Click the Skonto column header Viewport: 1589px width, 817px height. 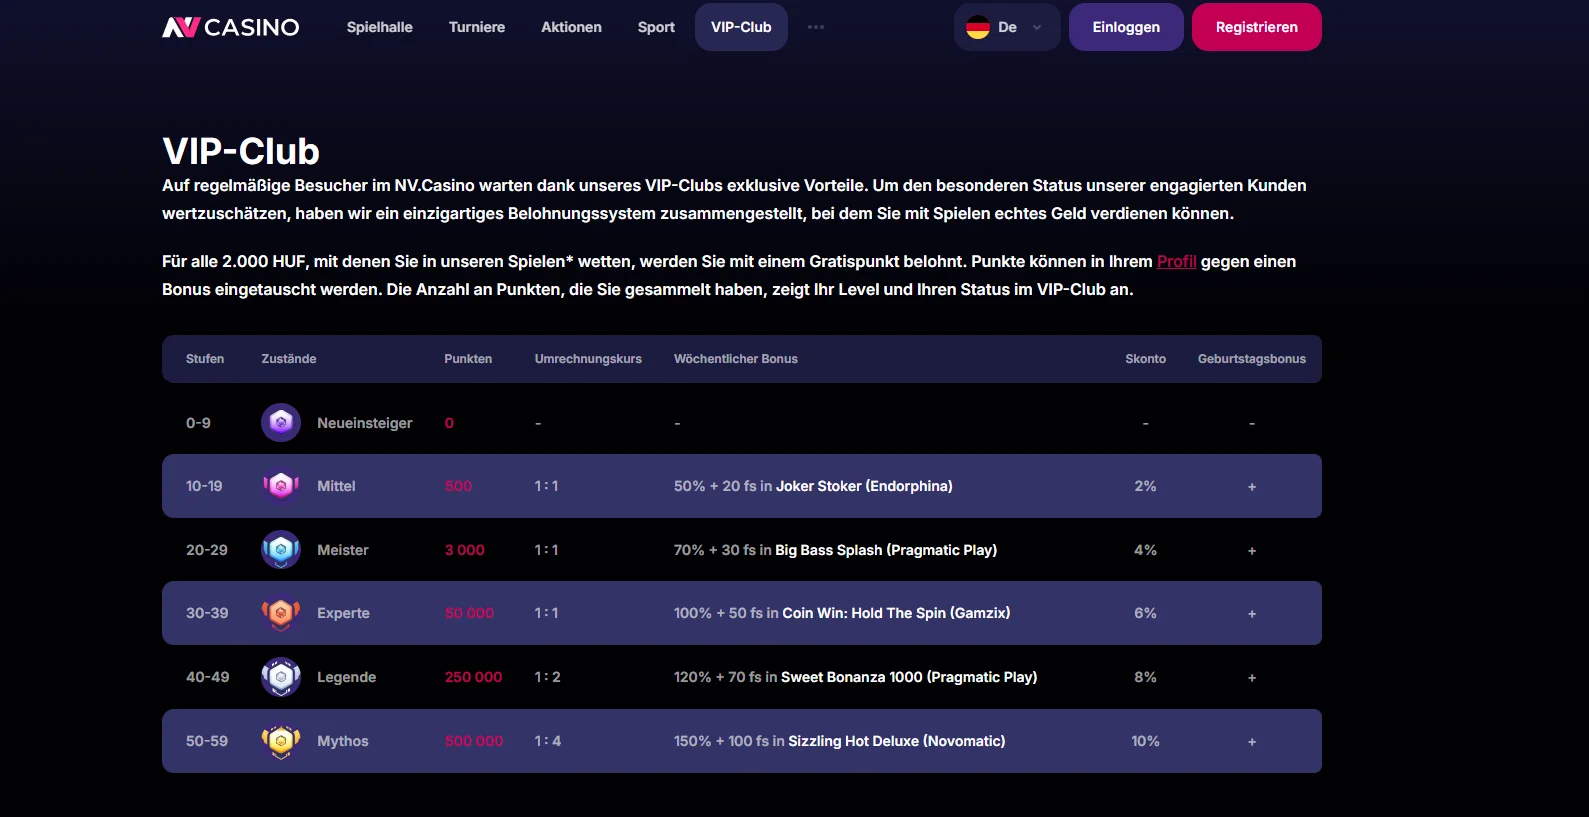[x=1146, y=359]
